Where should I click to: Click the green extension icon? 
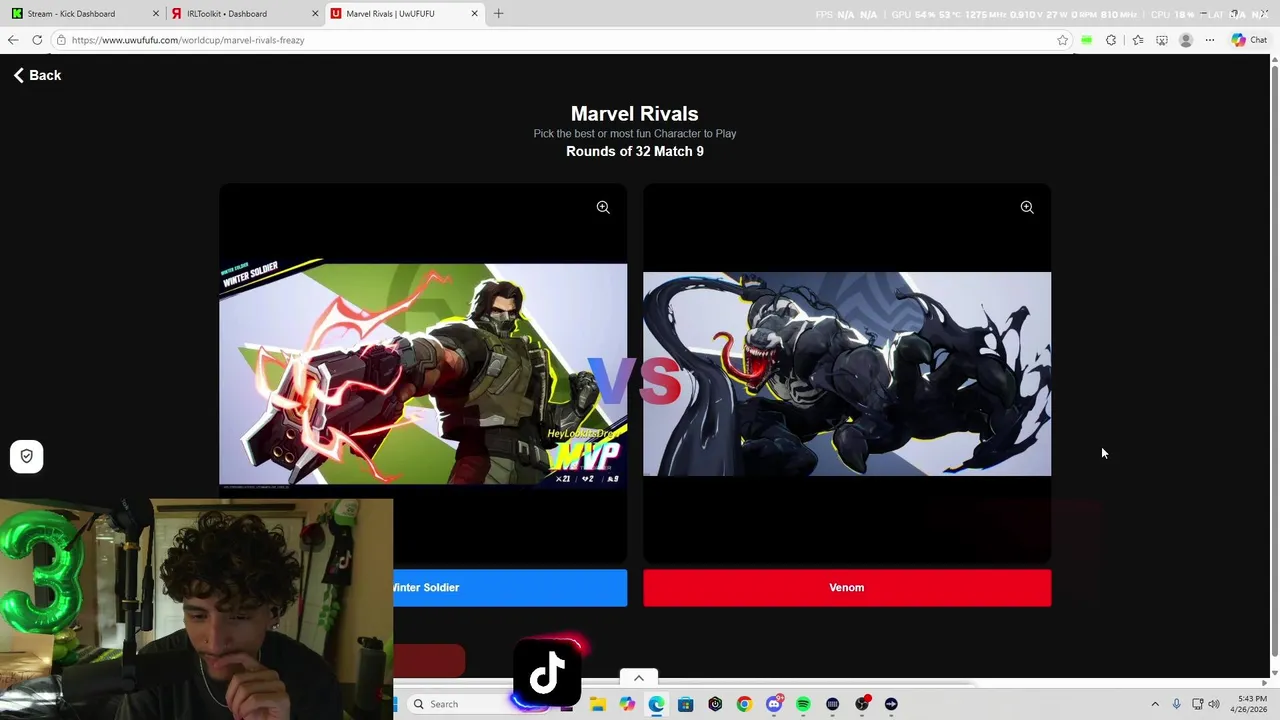(x=1086, y=40)
